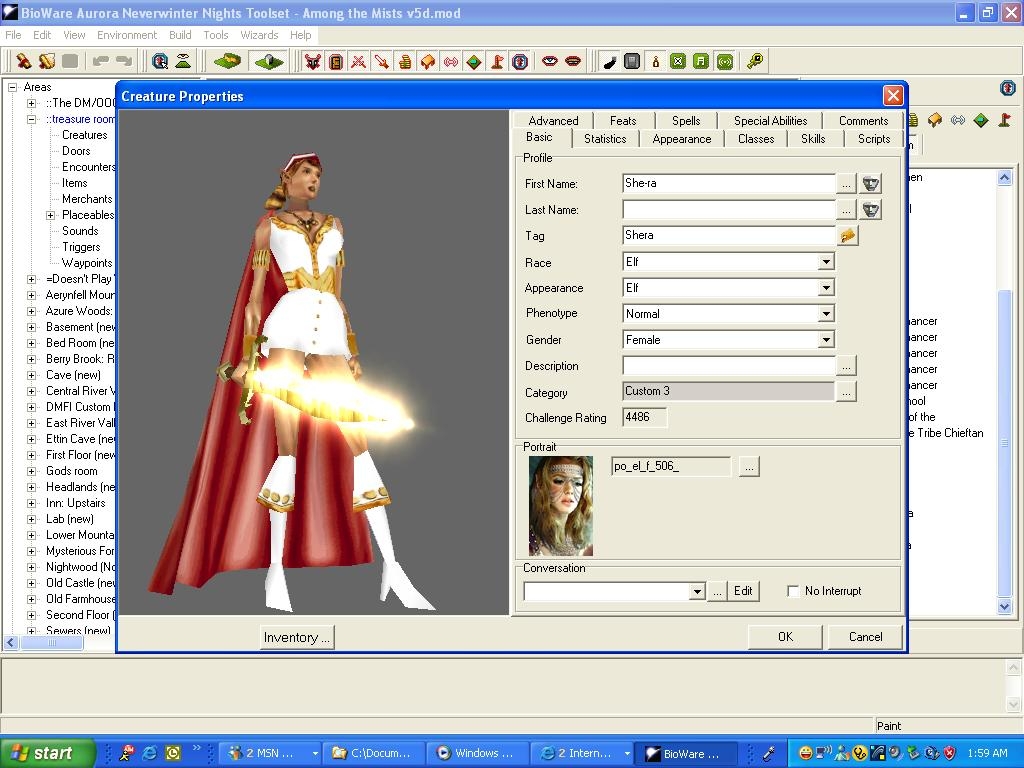Screen dimensions: 1024x768
Task: Enable the No Interrupt checkbox
Action: pos(793,591)
